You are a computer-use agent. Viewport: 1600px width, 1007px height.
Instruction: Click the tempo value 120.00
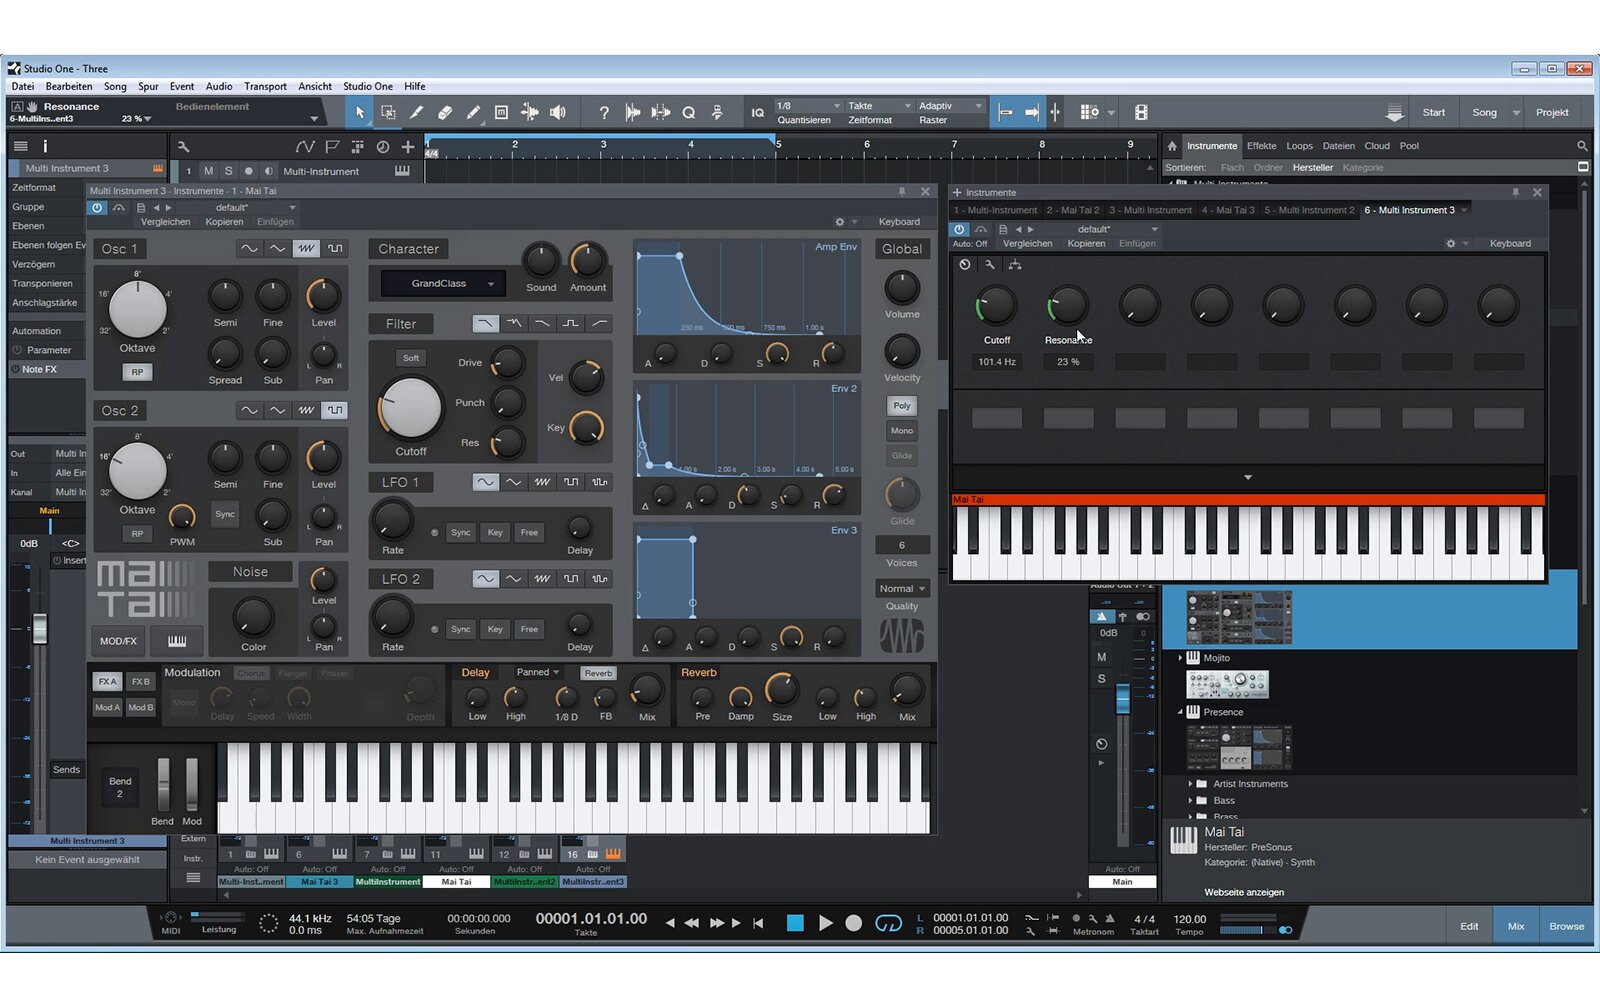(1189, 919)
